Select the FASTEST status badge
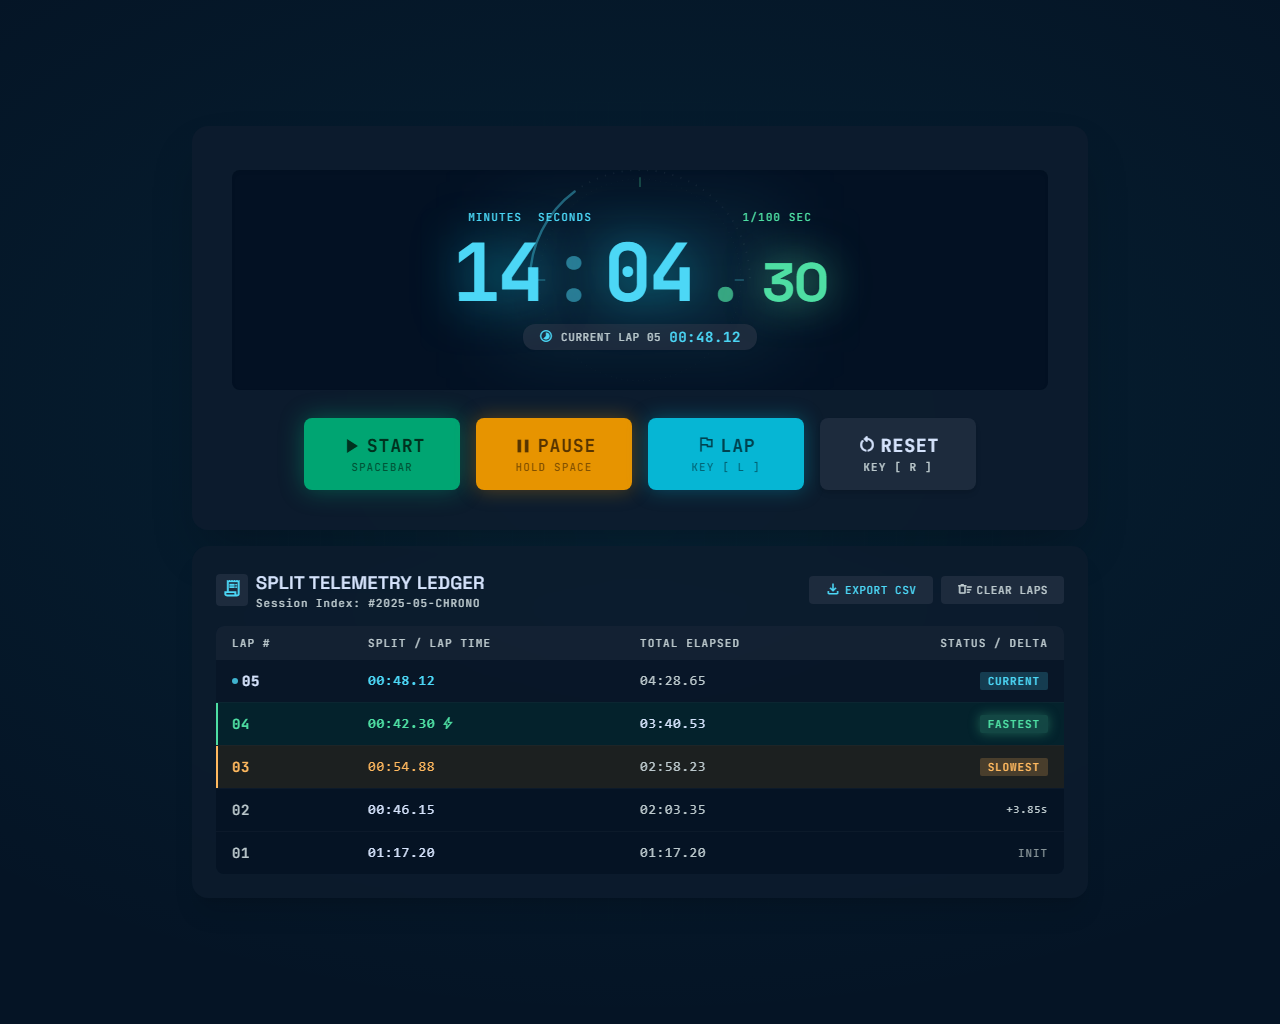The height and width of the screenshot is (1024, 1280). click(x=1014, y=724)
